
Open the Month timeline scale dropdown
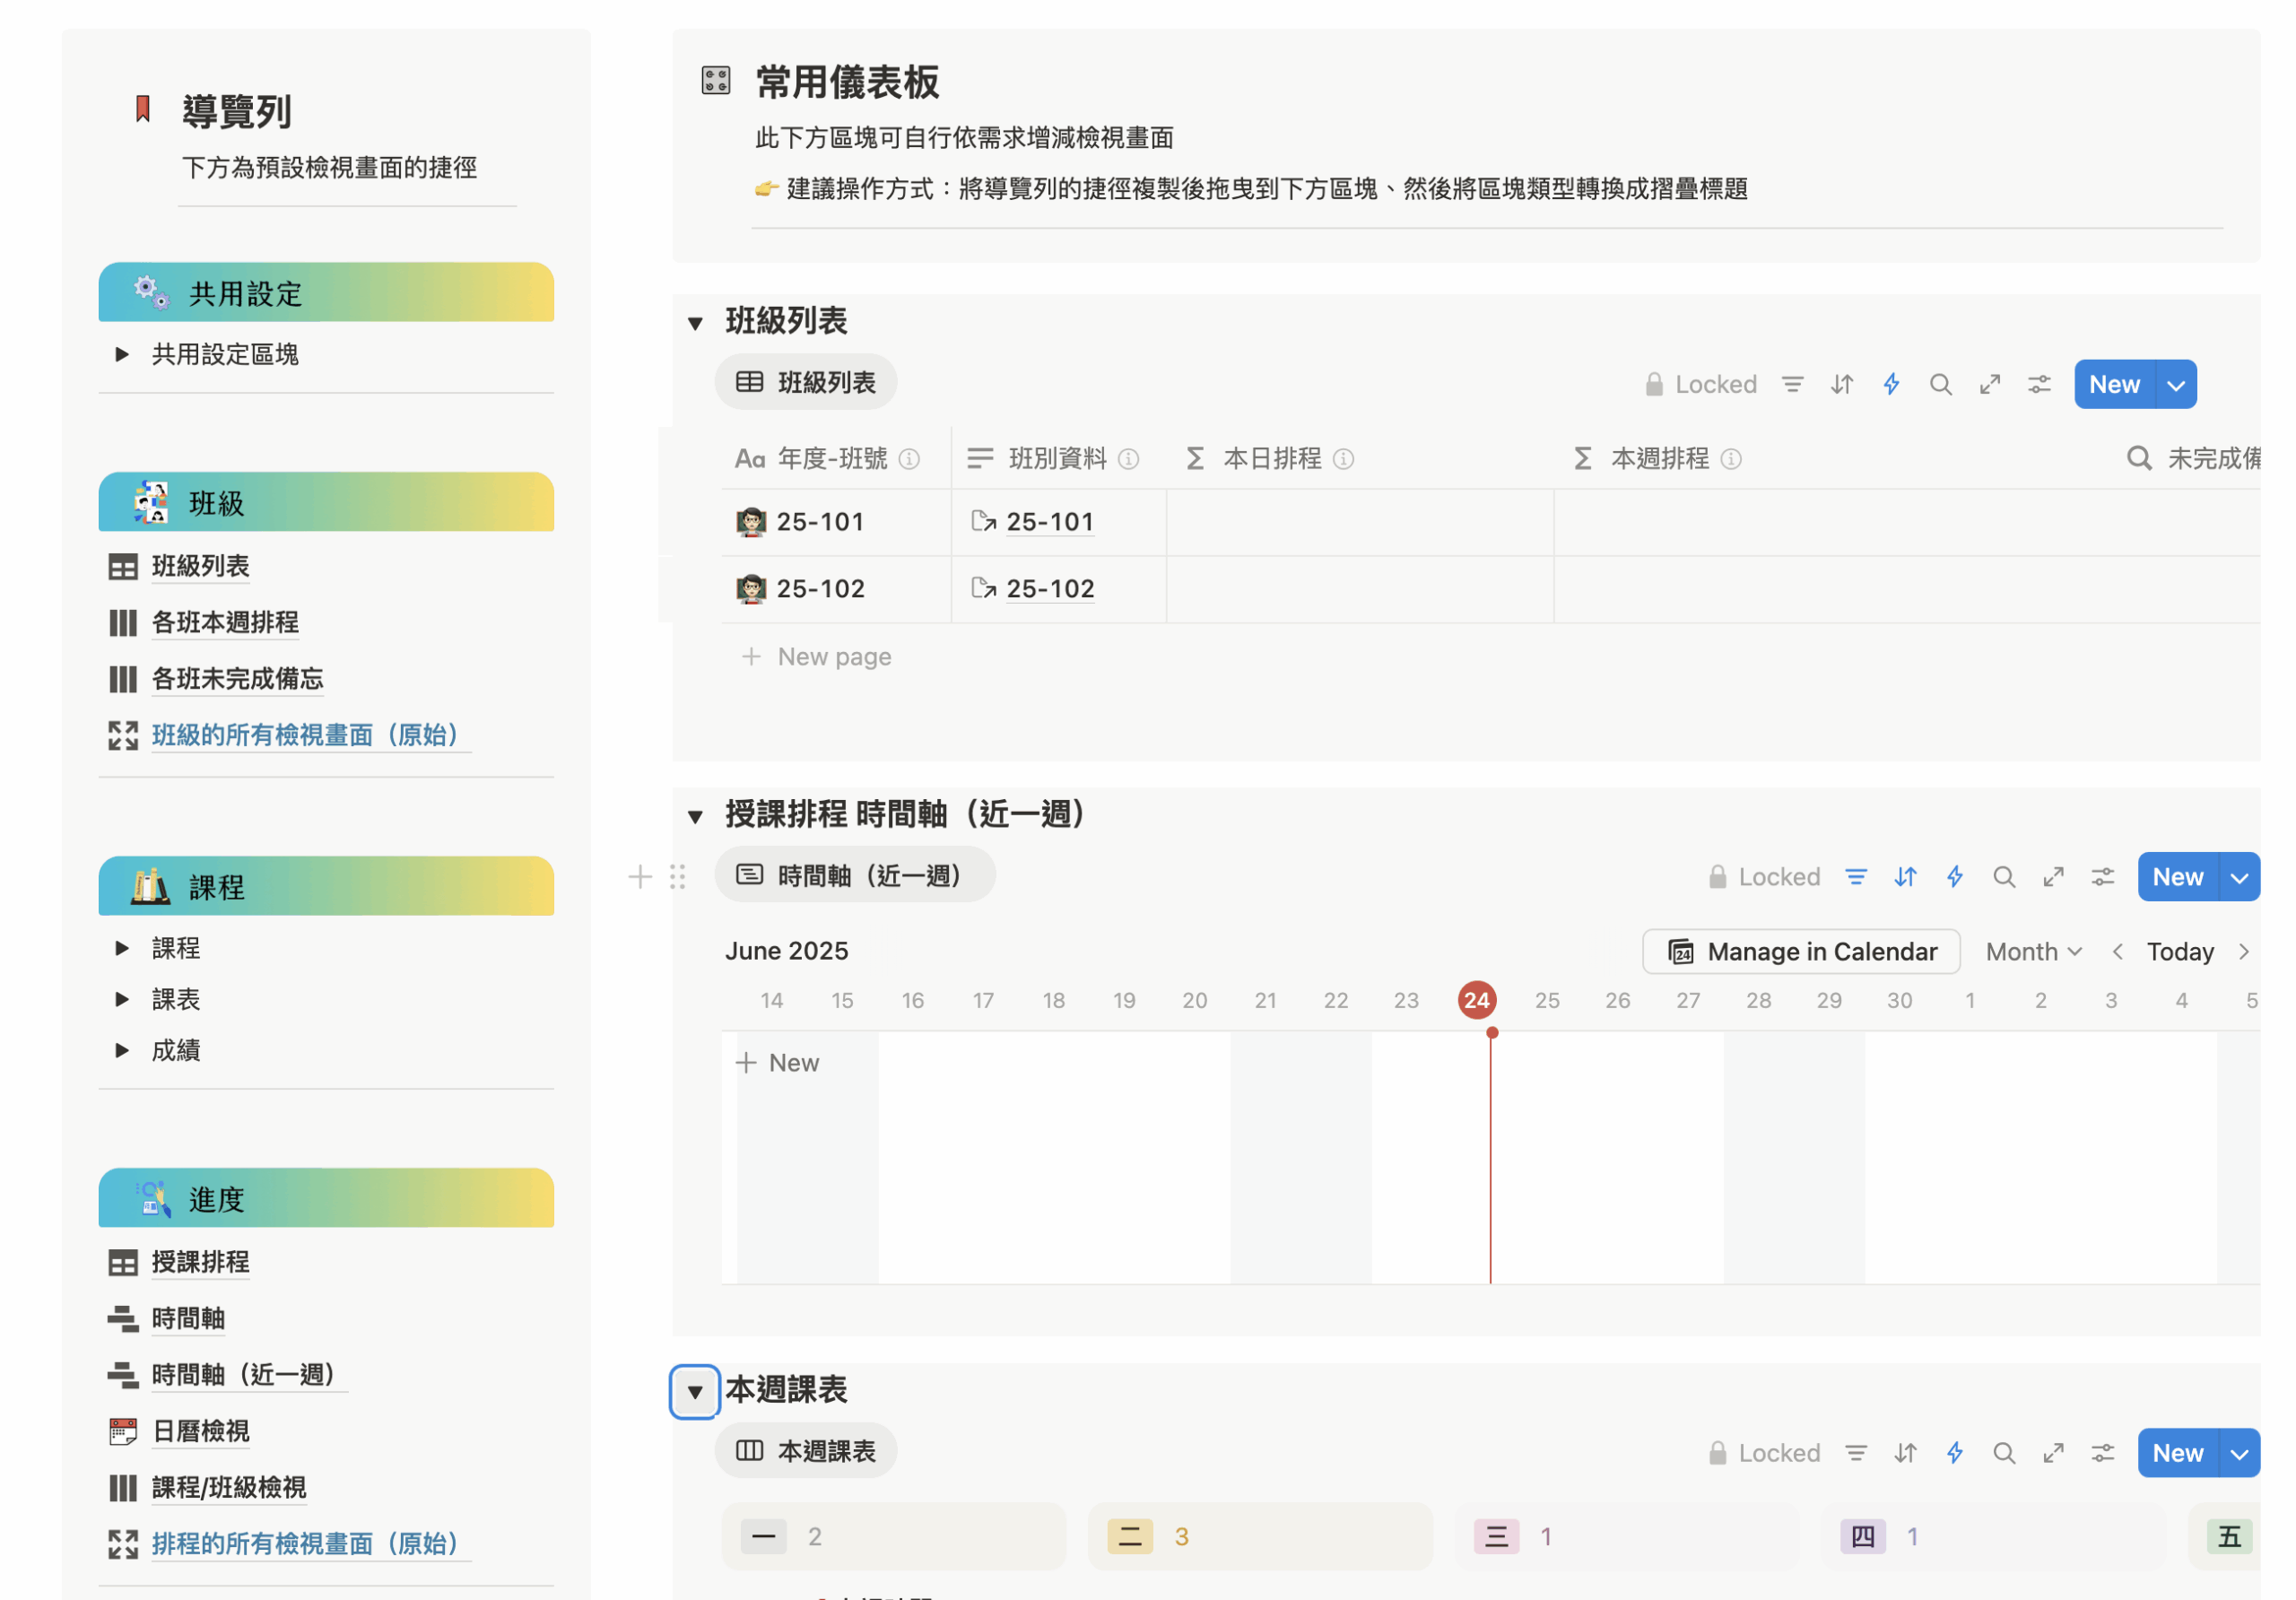pos(2033,951)
